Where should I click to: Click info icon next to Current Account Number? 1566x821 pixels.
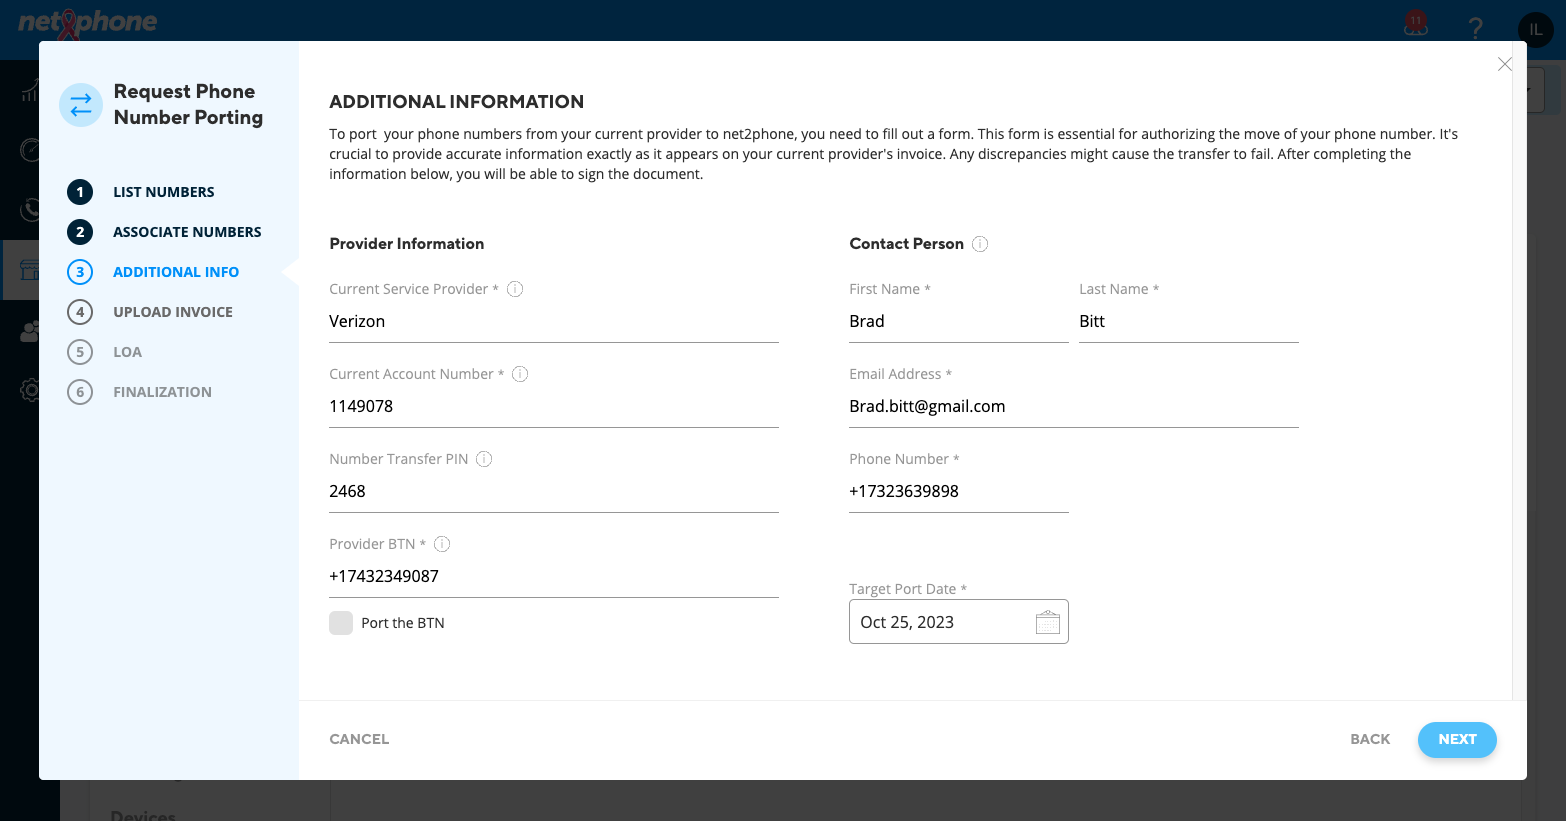[520, 374]
